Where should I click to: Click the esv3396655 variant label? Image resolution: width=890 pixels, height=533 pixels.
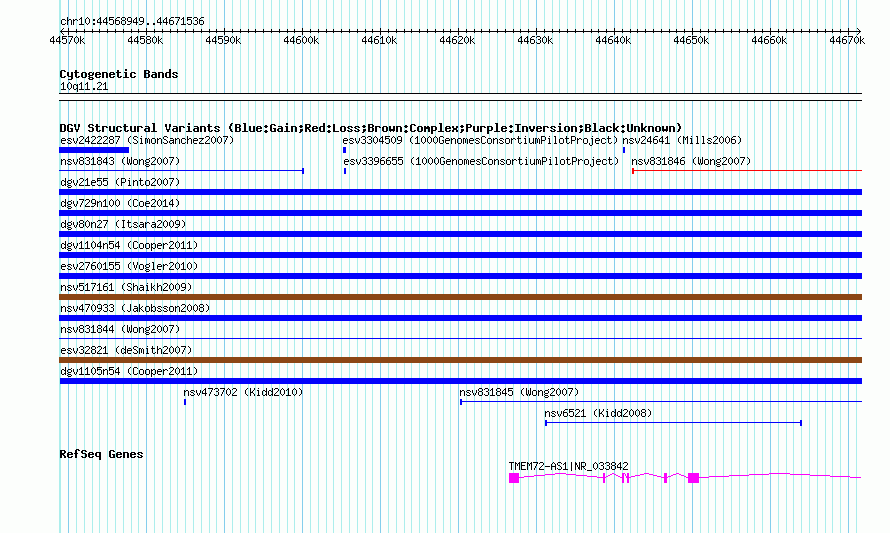(481, 161)
